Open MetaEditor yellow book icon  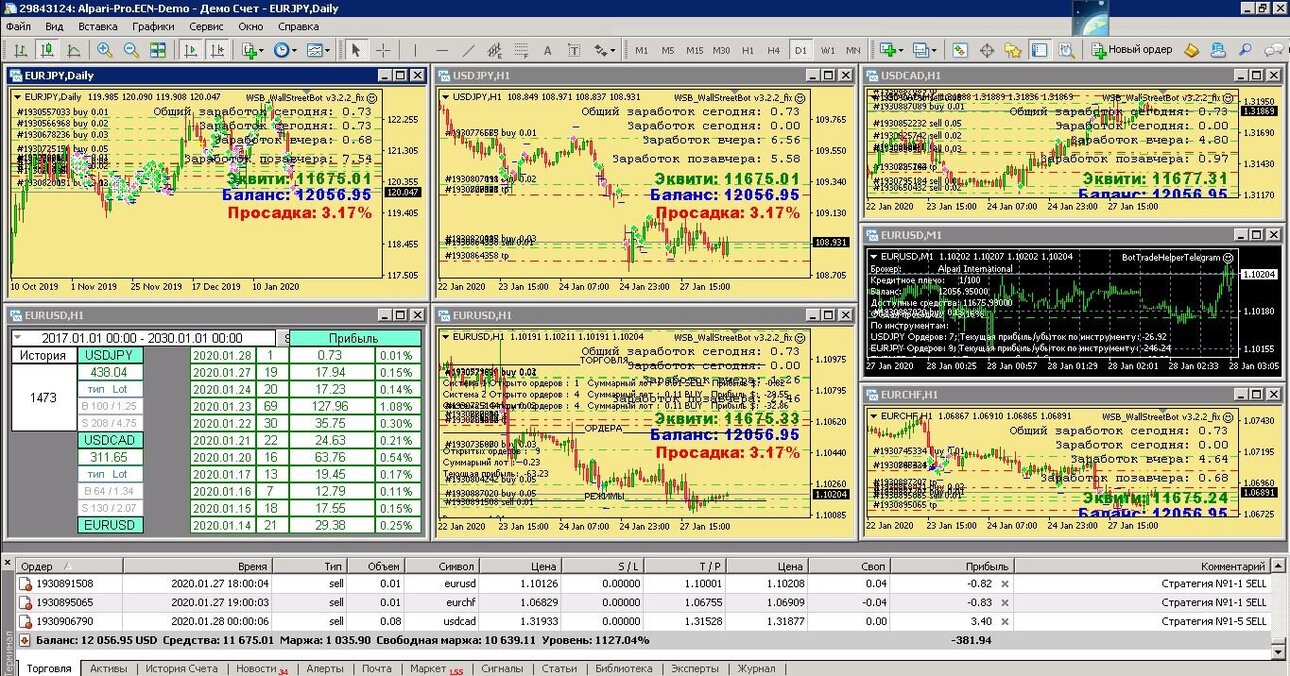[x=1191, y=50]
